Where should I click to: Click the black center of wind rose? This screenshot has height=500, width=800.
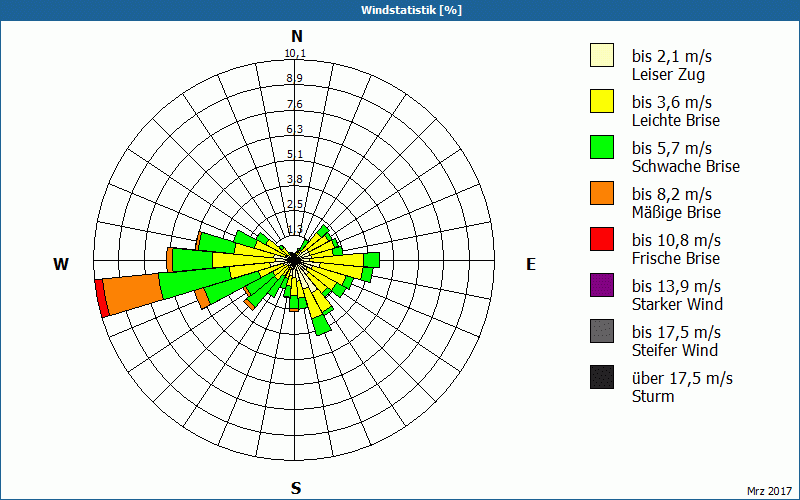pyautogui.click(x=294, y=260)
